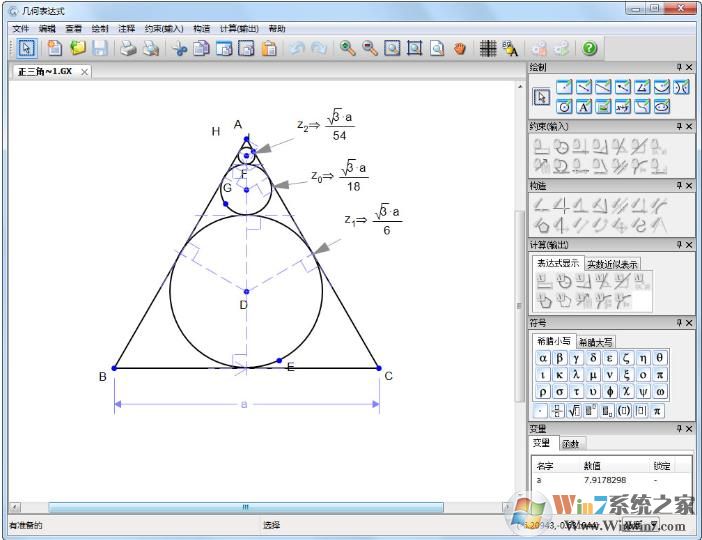Open the 绘制 menu
Viewport: 702px width, 540px height.
coord(100,29)
